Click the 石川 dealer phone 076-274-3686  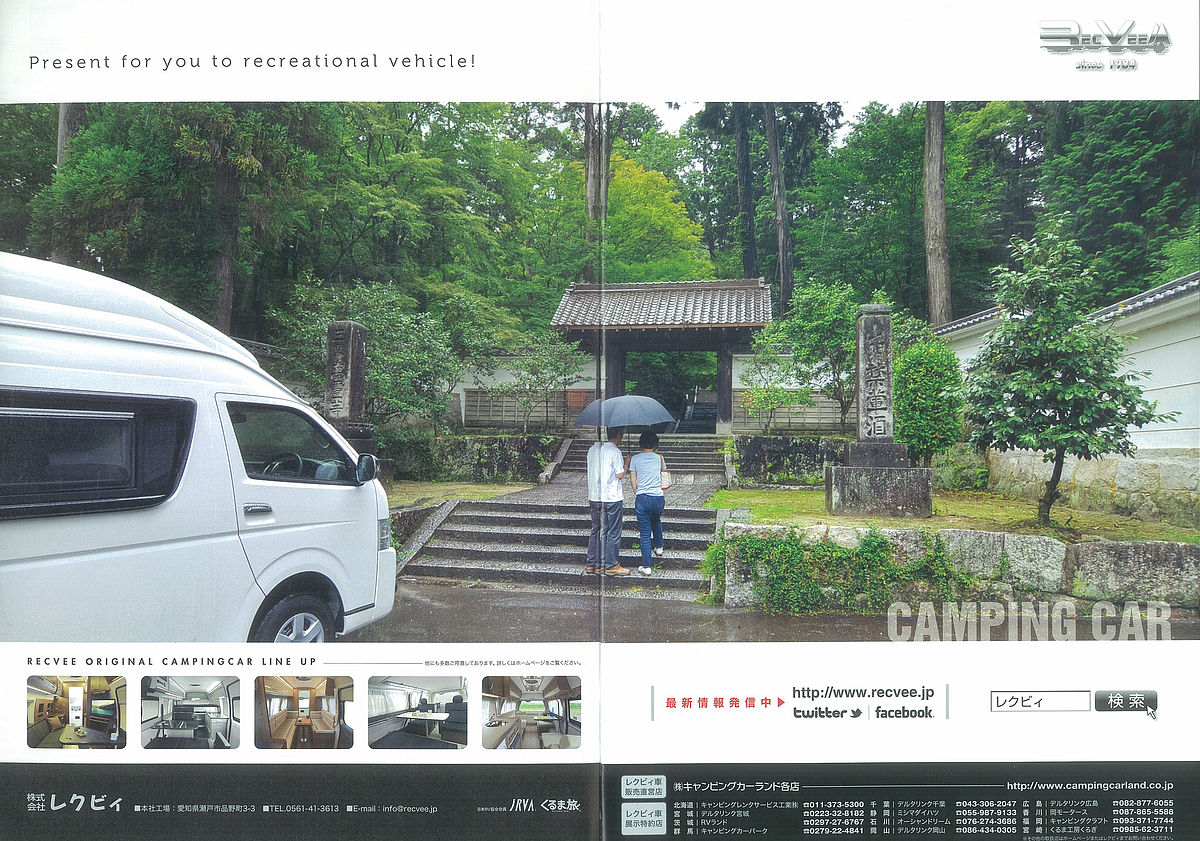pos(986,822)
